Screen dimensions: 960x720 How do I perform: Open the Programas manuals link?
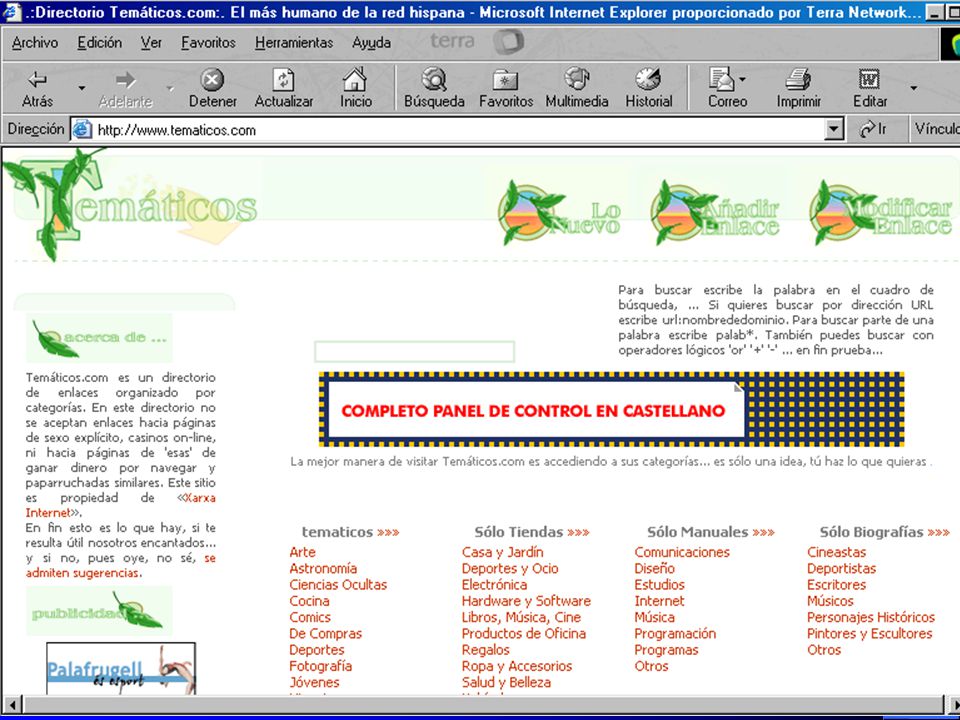pyautogui.click(x=666, y=650)
